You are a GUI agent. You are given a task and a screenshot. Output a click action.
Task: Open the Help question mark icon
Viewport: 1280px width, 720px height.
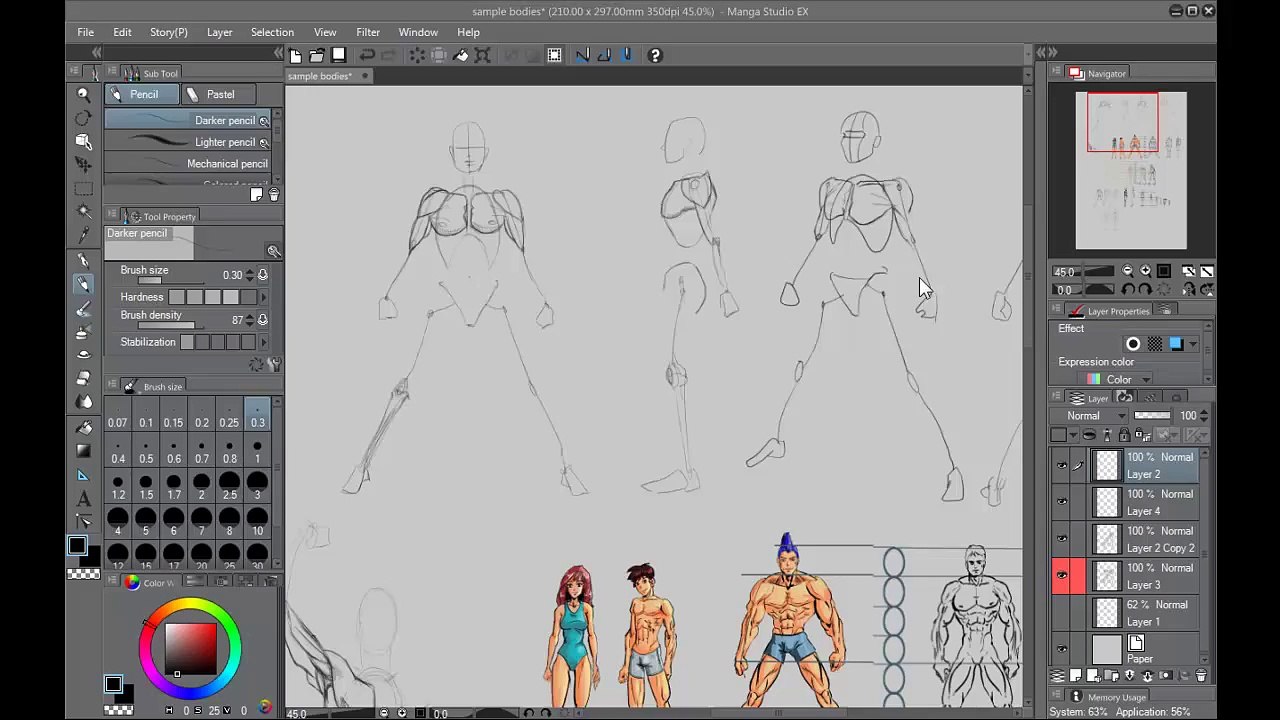point(655,55)
